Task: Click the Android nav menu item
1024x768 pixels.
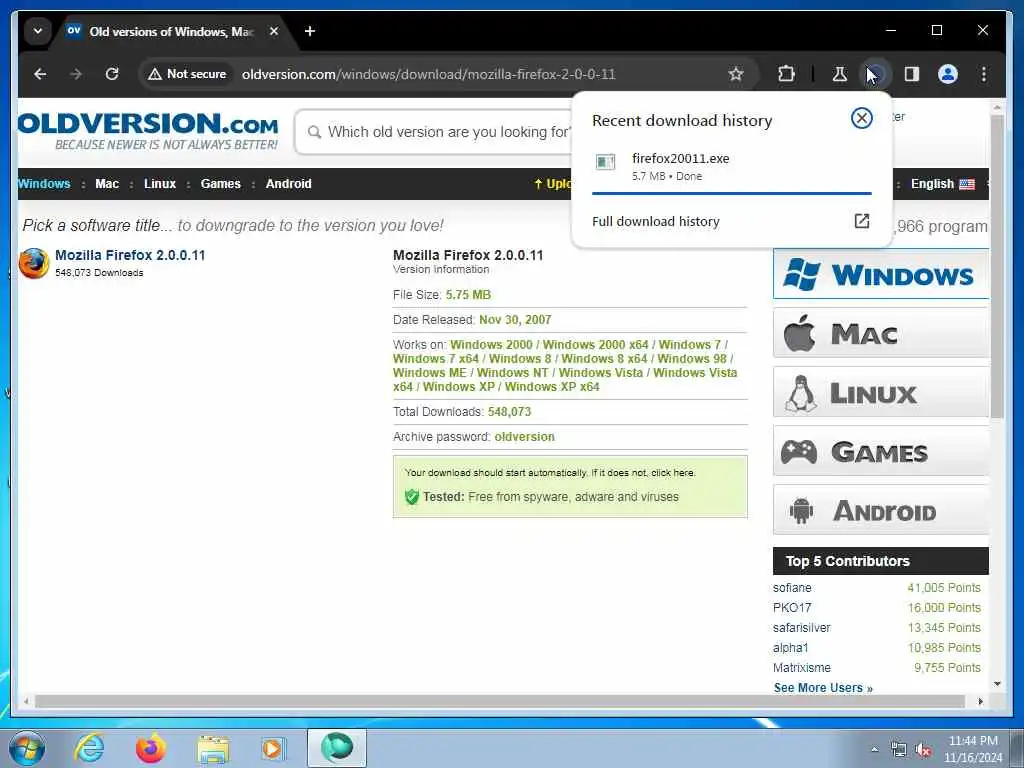Action: coord(289,184)
